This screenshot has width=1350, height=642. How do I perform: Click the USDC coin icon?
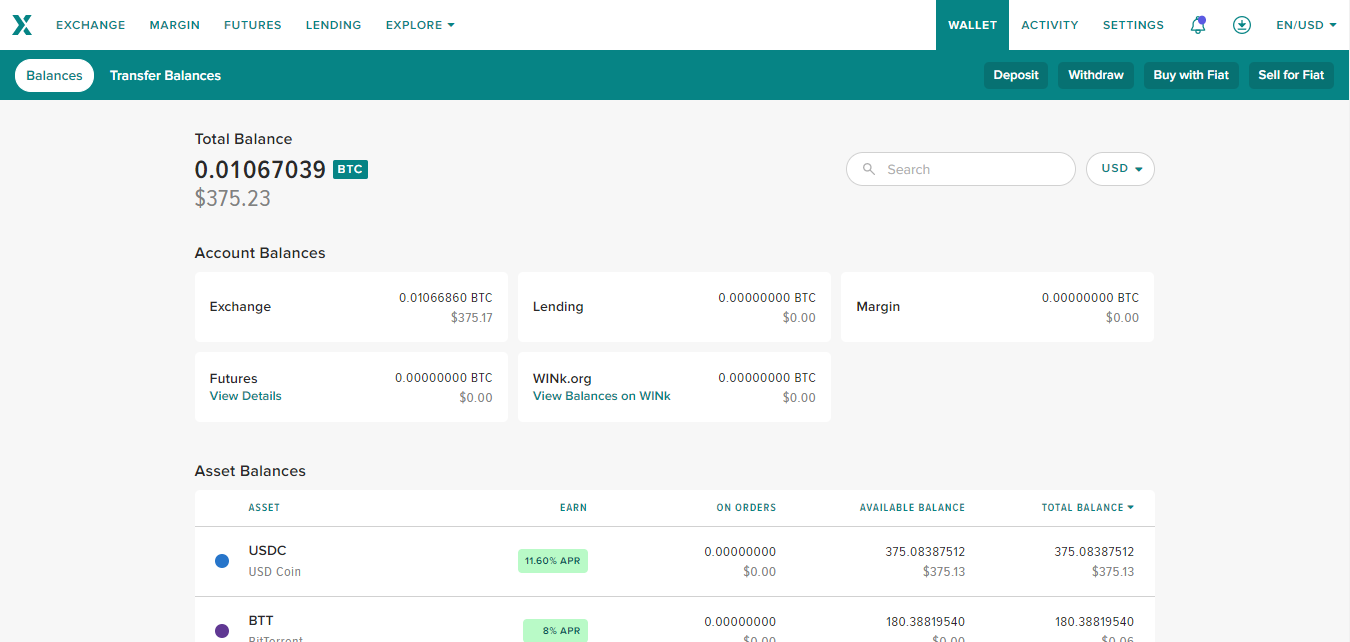[222, 561]
